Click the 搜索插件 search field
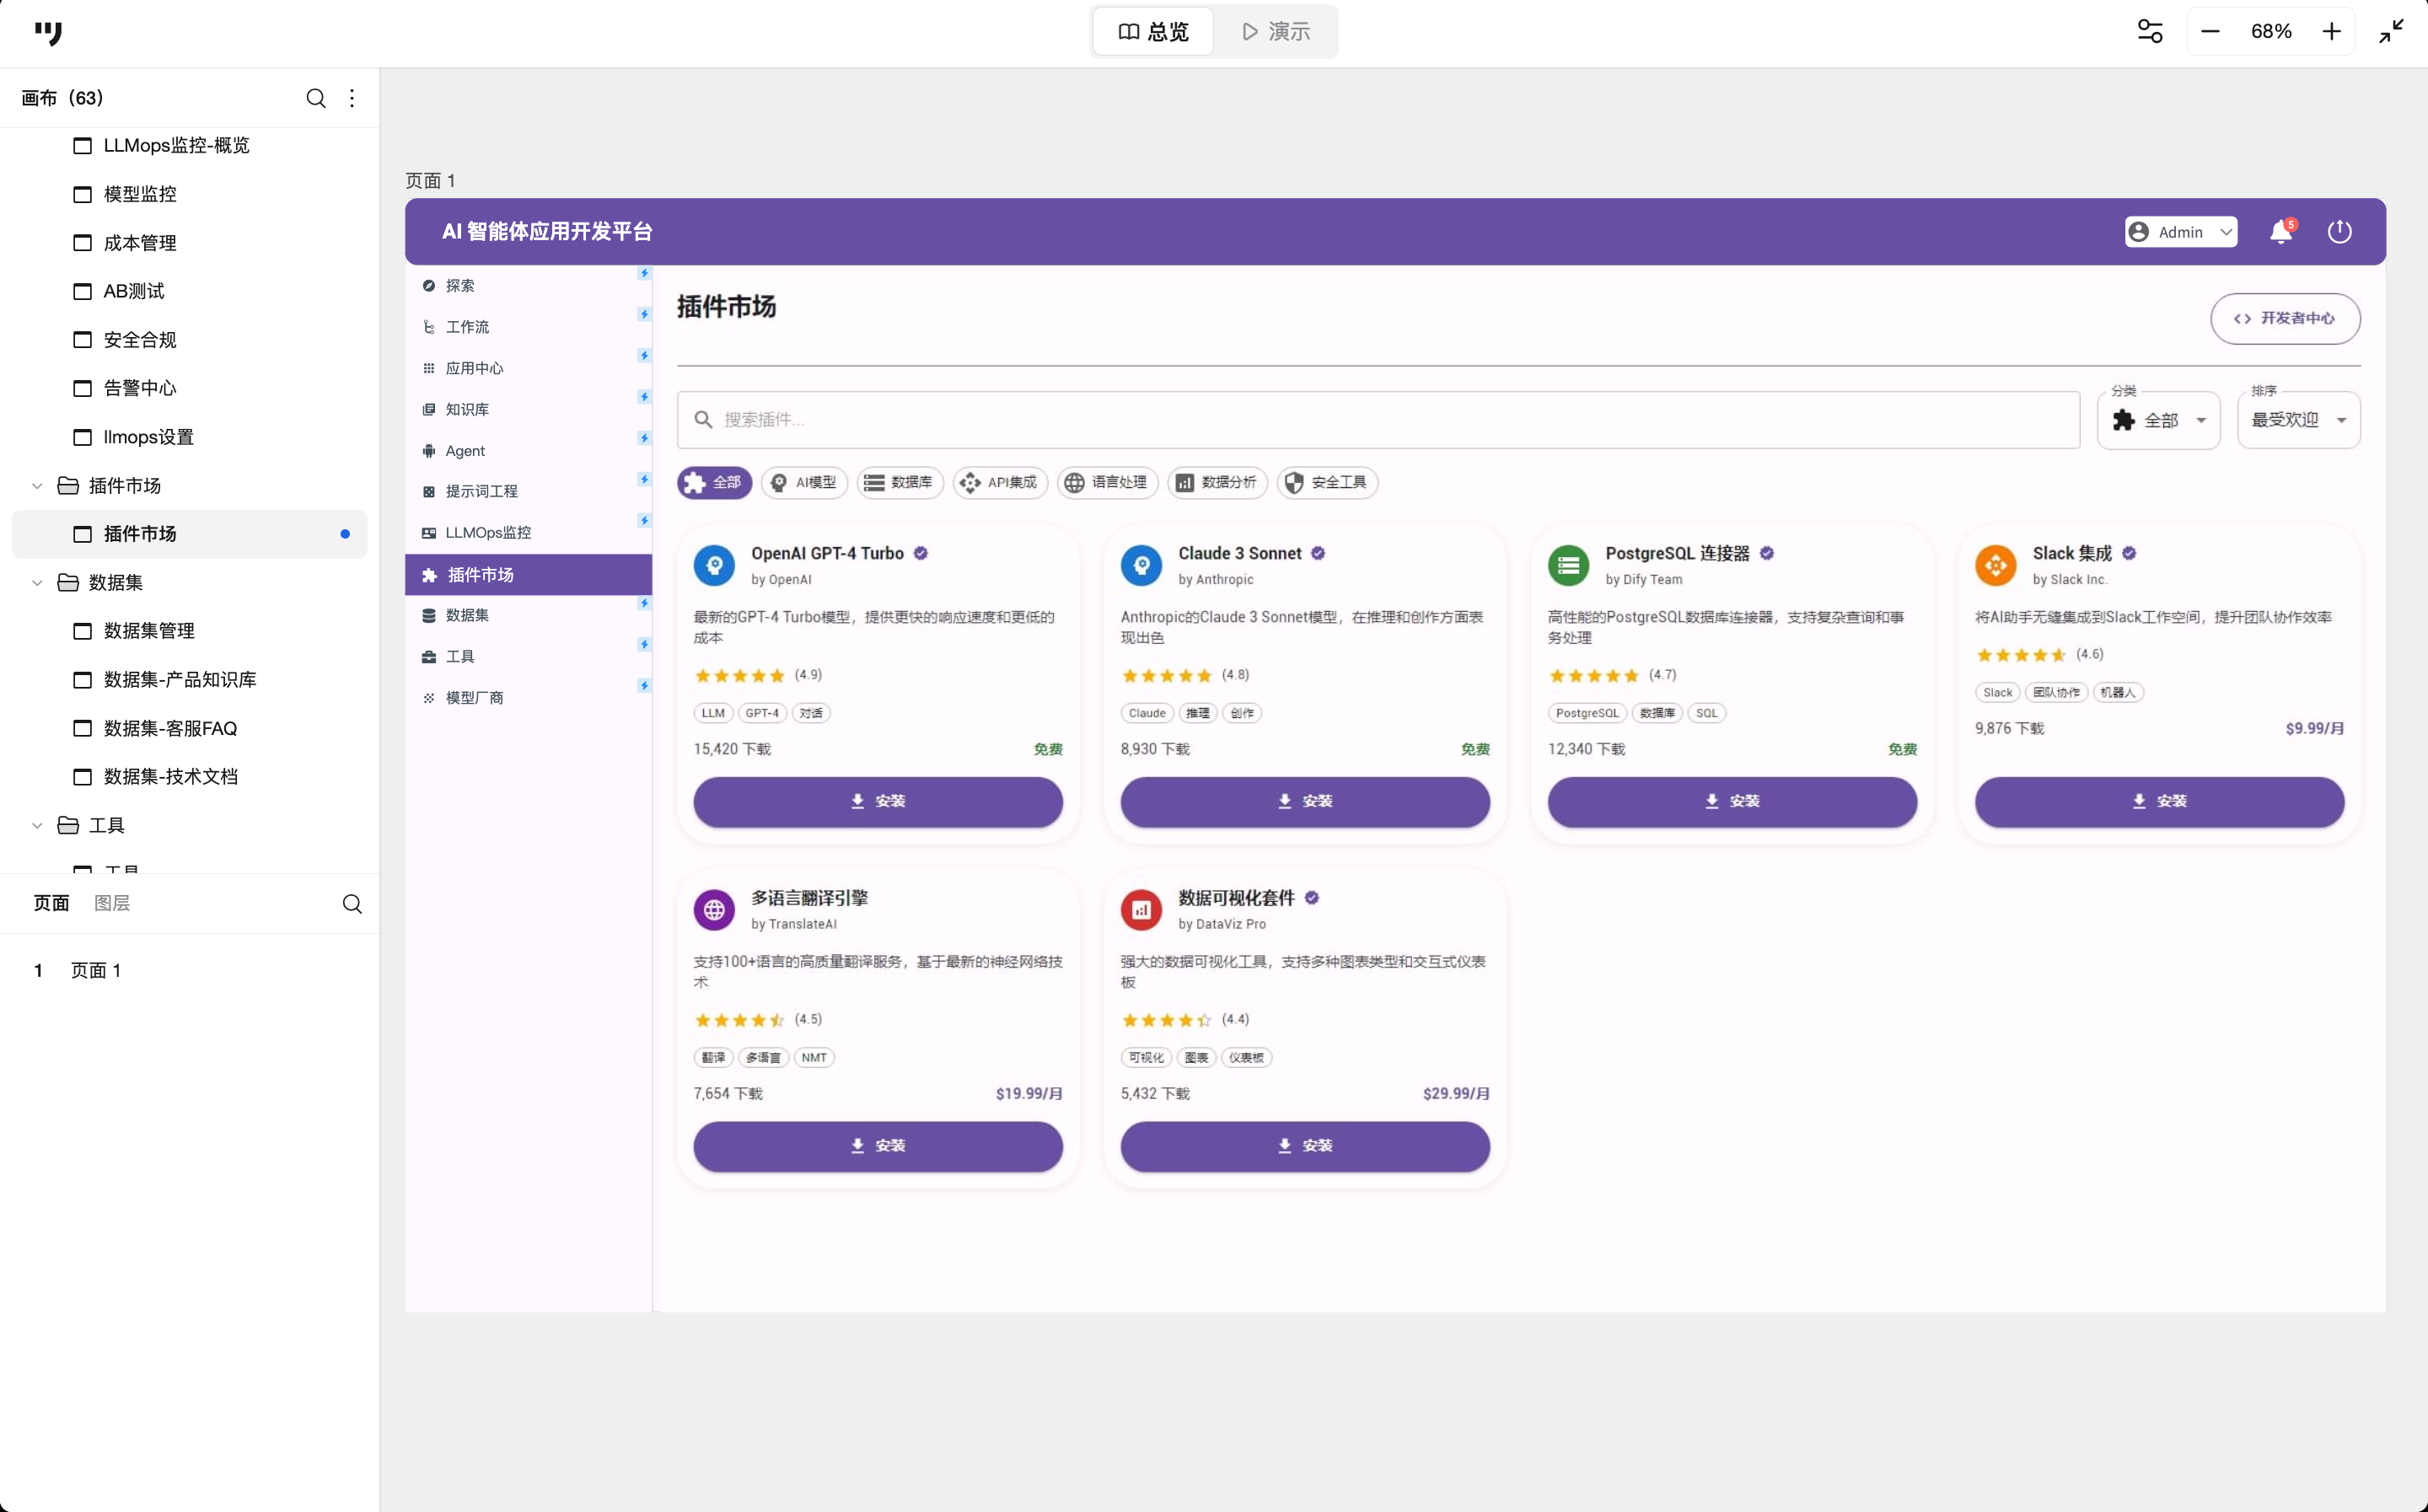Image resolution: width=2428 pixels, height=1512 pixels. 1380,420
